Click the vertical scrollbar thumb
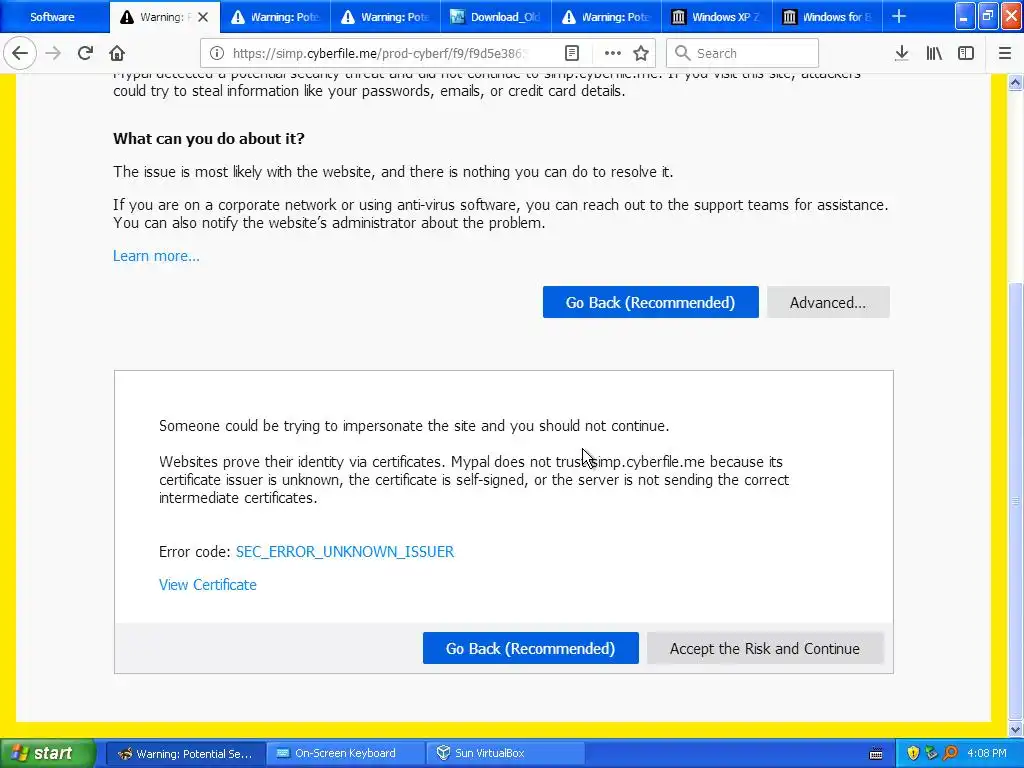Image resolution: width=1024 pixels, height=768 pixels. point(1016,500)
